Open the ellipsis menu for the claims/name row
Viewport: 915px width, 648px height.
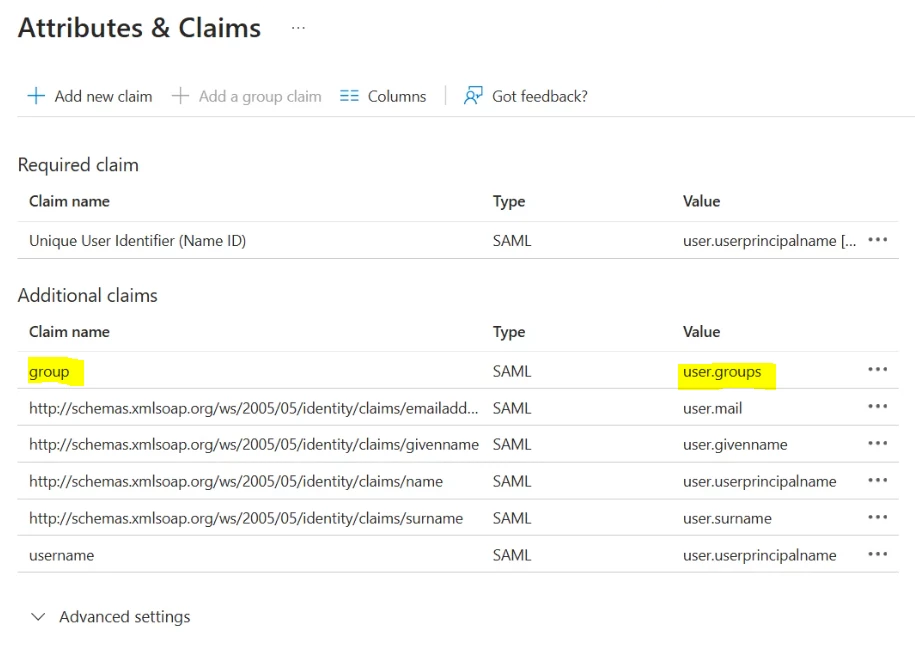coord(878,480)
